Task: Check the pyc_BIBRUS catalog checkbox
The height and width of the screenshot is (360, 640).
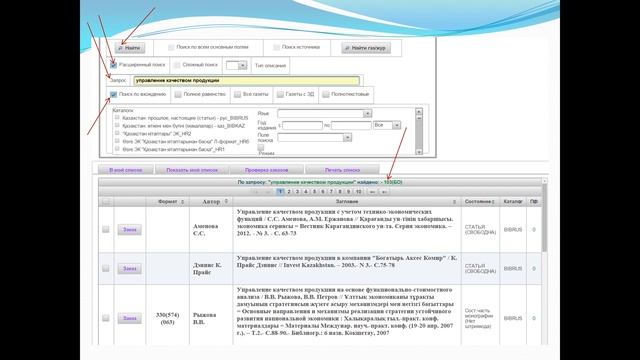Action: click(117, 118)
